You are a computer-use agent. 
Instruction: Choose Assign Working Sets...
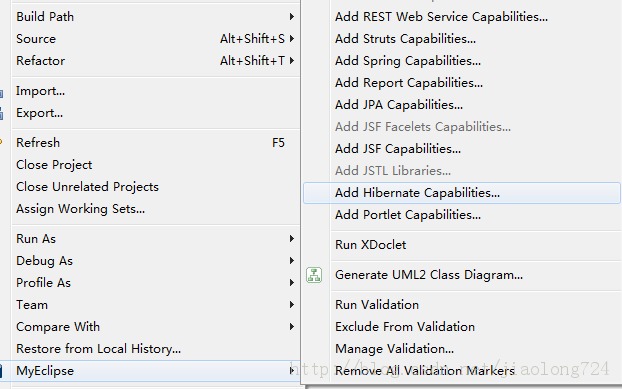(x=156, y=209)
